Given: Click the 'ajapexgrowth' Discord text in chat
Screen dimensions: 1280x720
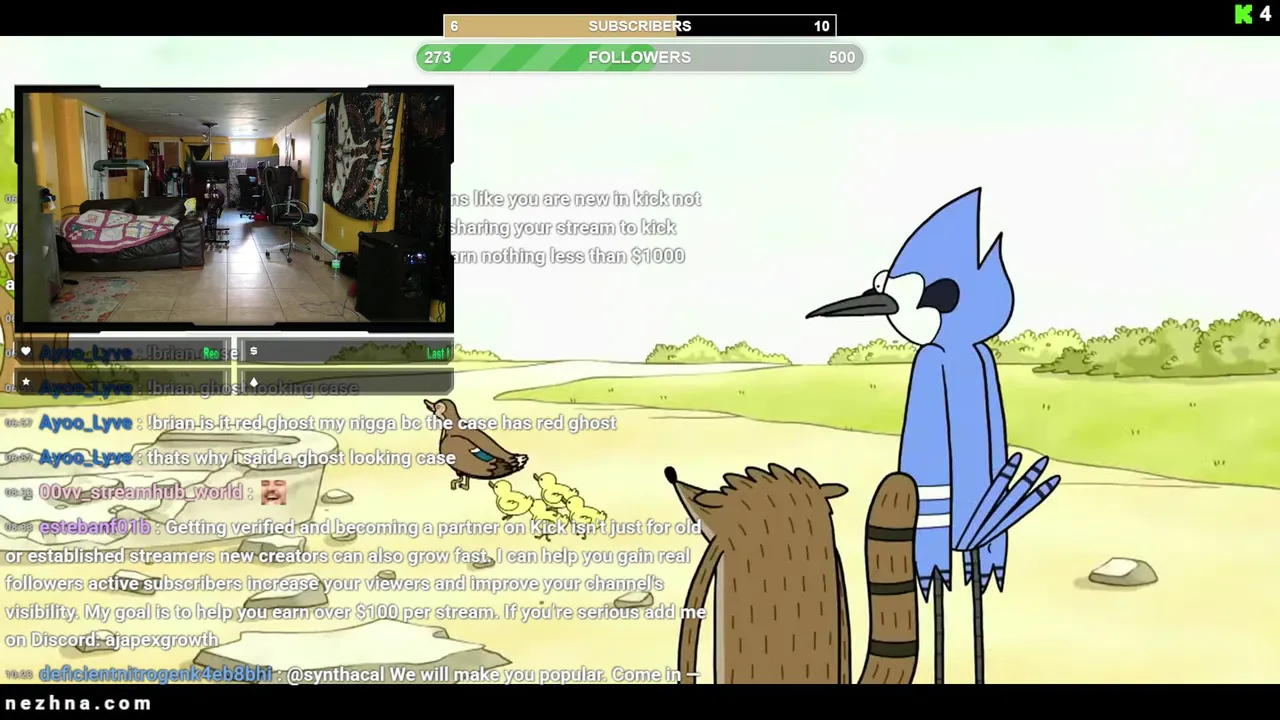Looking at the screenshot, I should pyautogui.click(x=160, y=640).
